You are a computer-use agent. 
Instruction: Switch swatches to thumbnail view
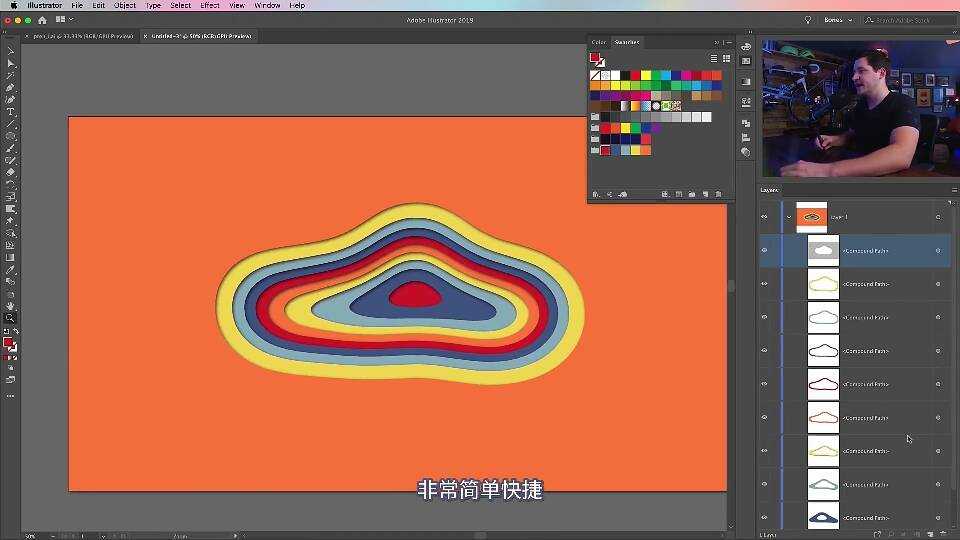coord(726,58)
